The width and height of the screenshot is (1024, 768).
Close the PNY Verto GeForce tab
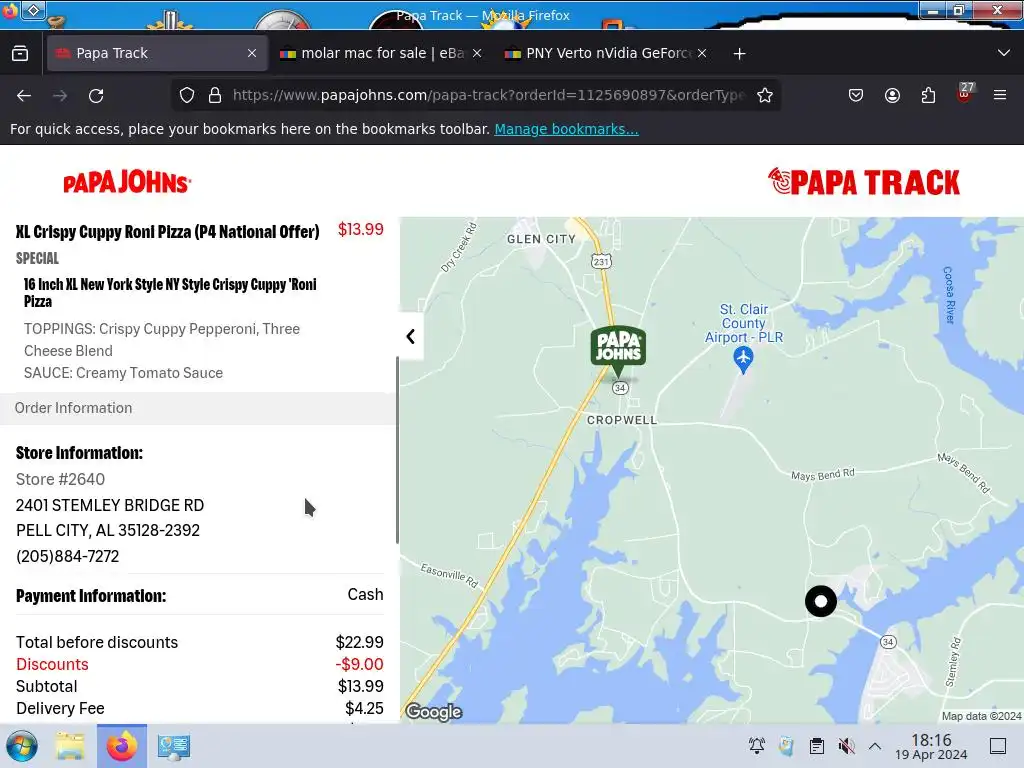[x=702, y=53]
